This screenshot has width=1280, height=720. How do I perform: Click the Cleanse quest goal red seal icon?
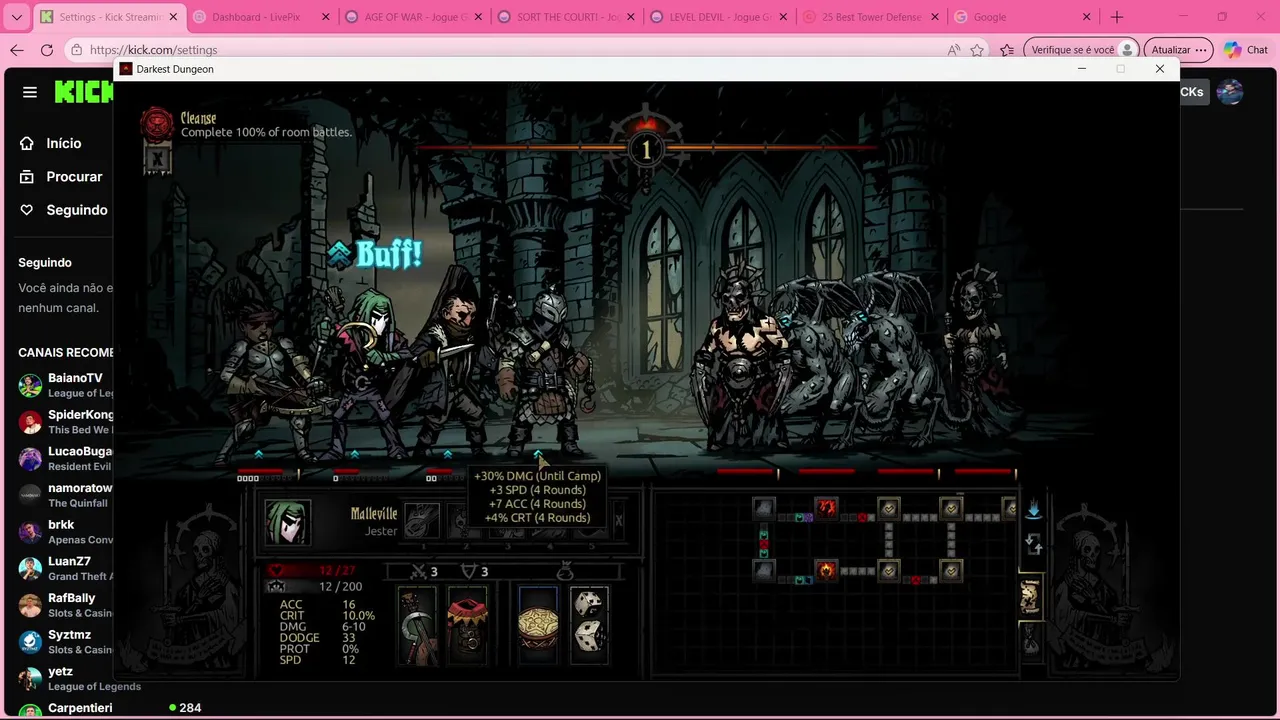156,123
